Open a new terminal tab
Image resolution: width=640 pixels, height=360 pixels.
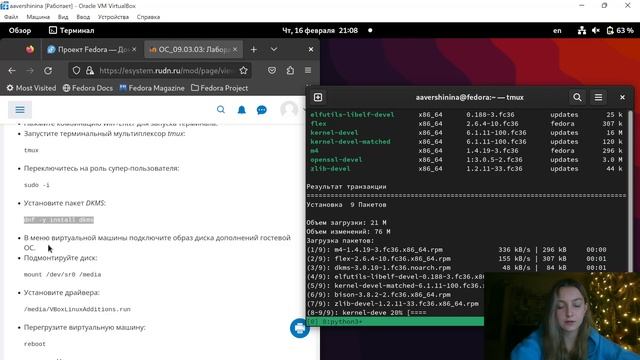tap(318, 97)
